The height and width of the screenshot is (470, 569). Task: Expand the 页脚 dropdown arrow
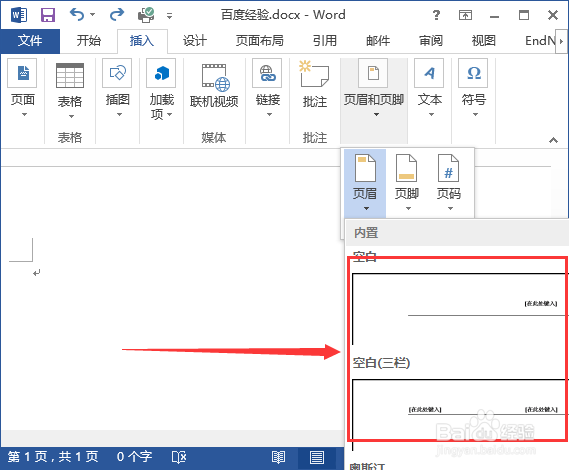point(408,208)
